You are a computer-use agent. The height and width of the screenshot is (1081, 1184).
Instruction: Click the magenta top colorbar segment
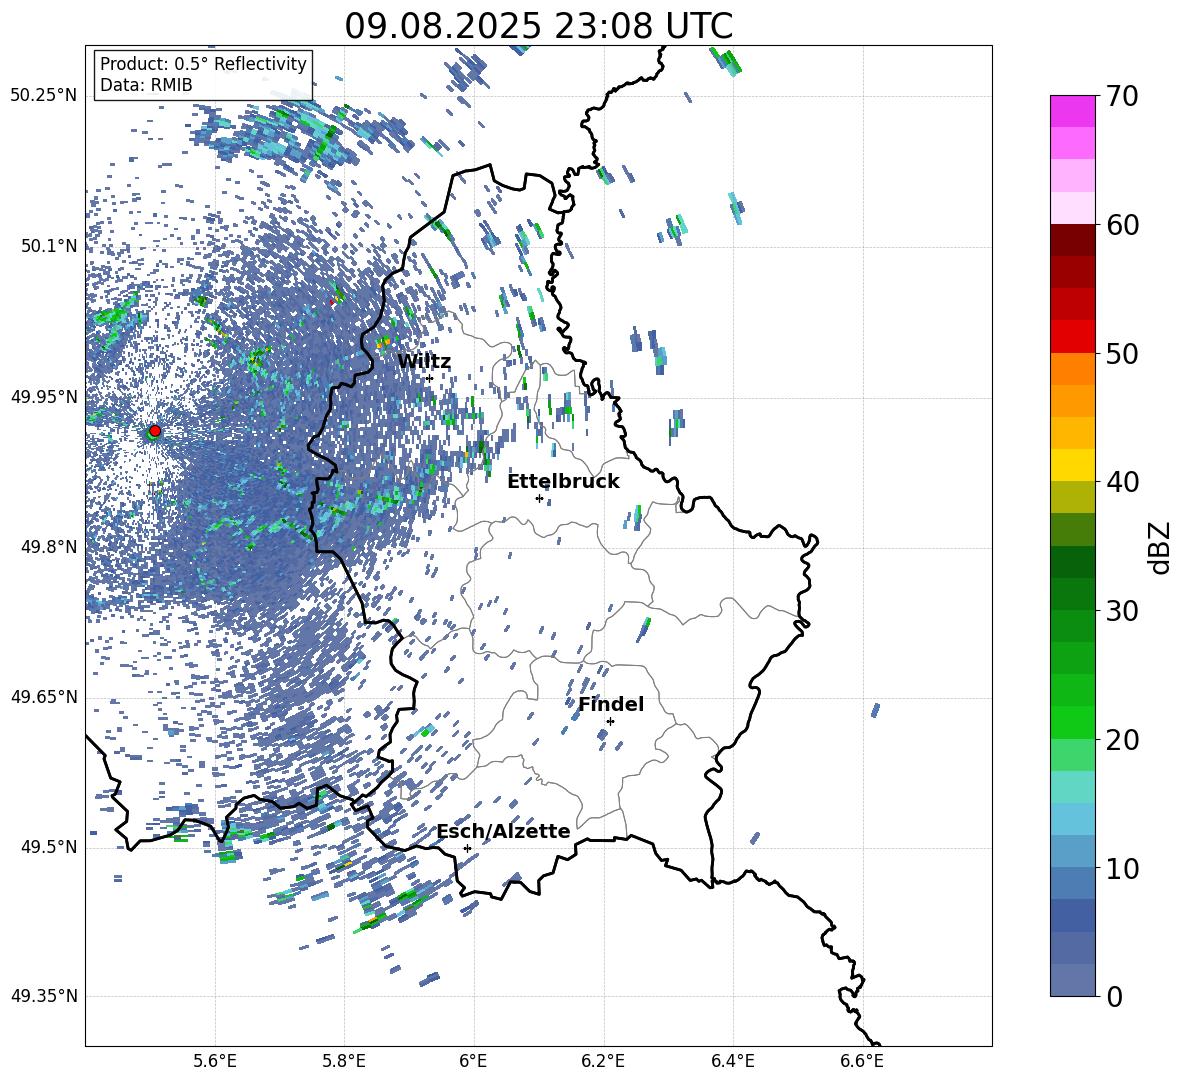click(x=1073, y=112)
